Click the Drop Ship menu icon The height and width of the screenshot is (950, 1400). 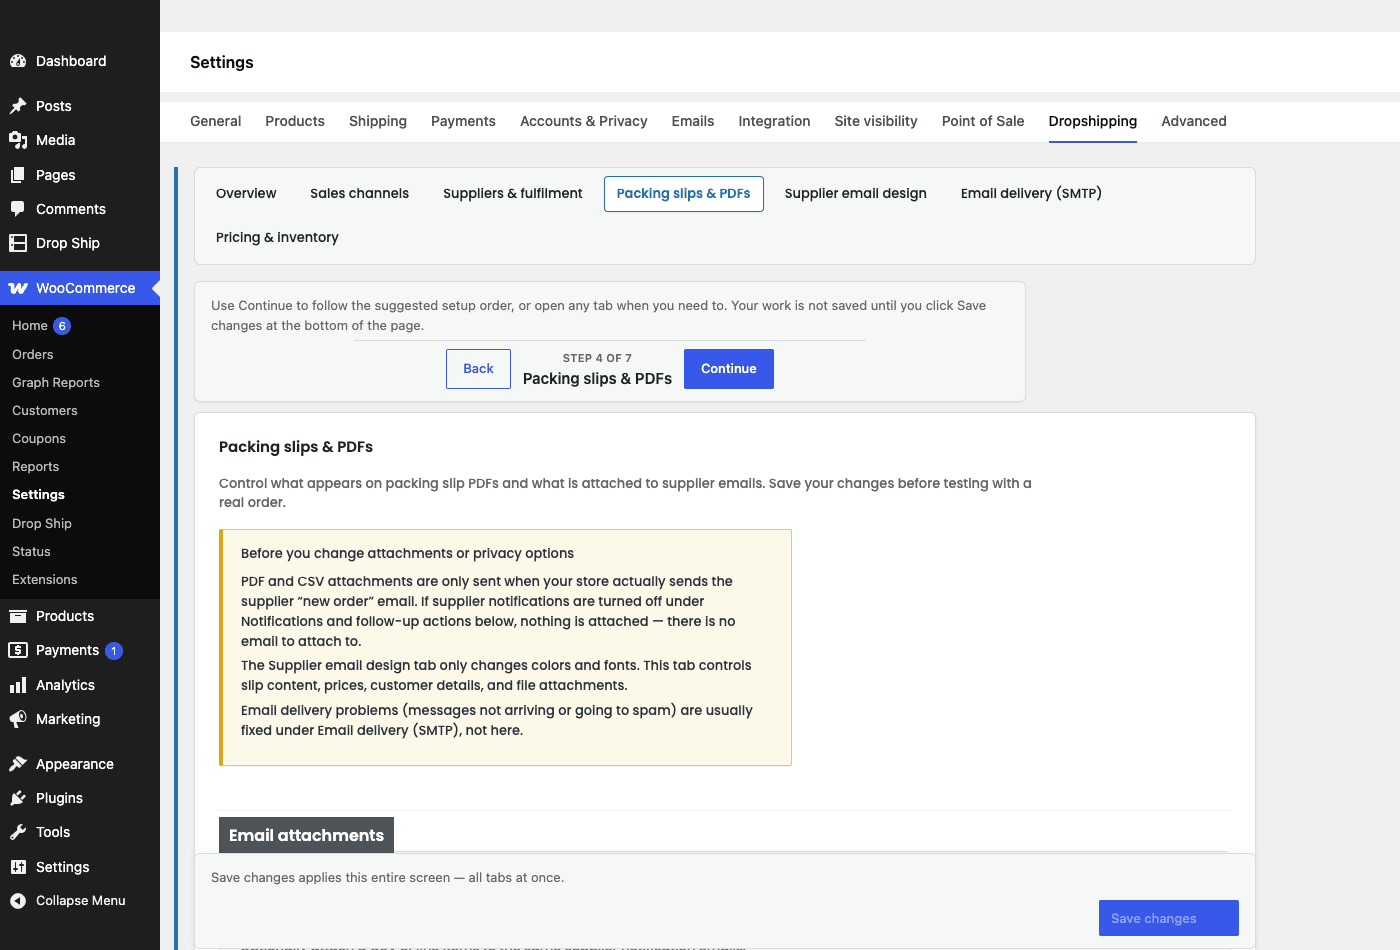(18, 243)
